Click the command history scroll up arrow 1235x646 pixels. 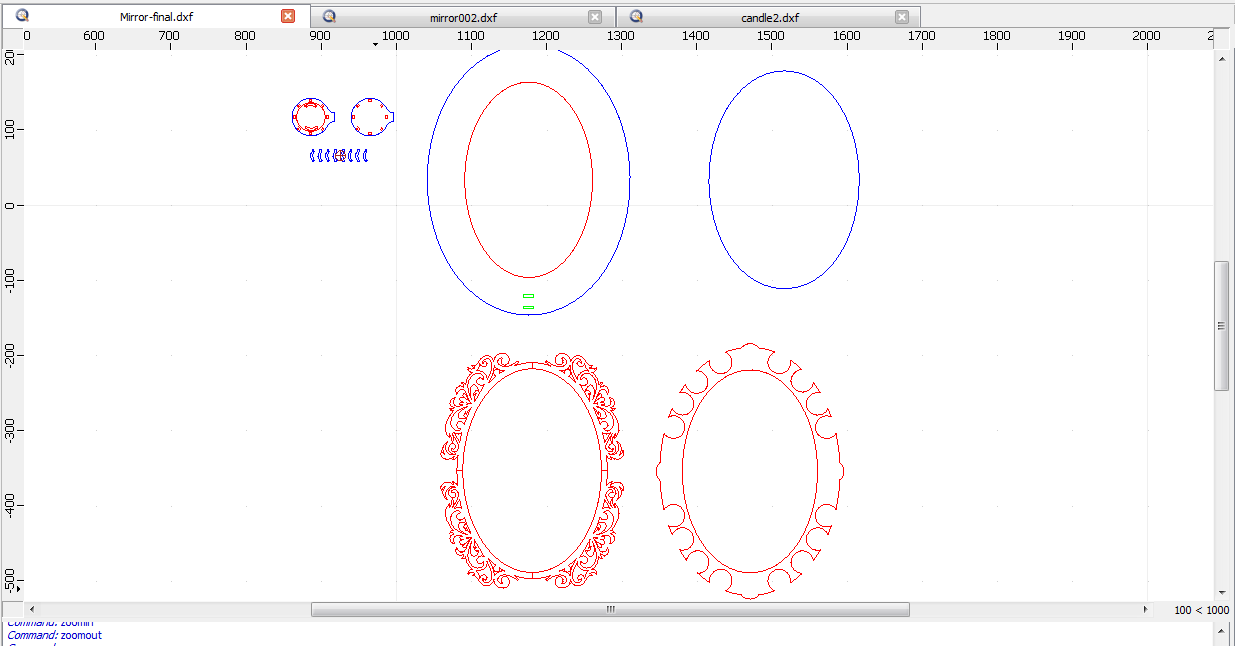point(1222,632)
